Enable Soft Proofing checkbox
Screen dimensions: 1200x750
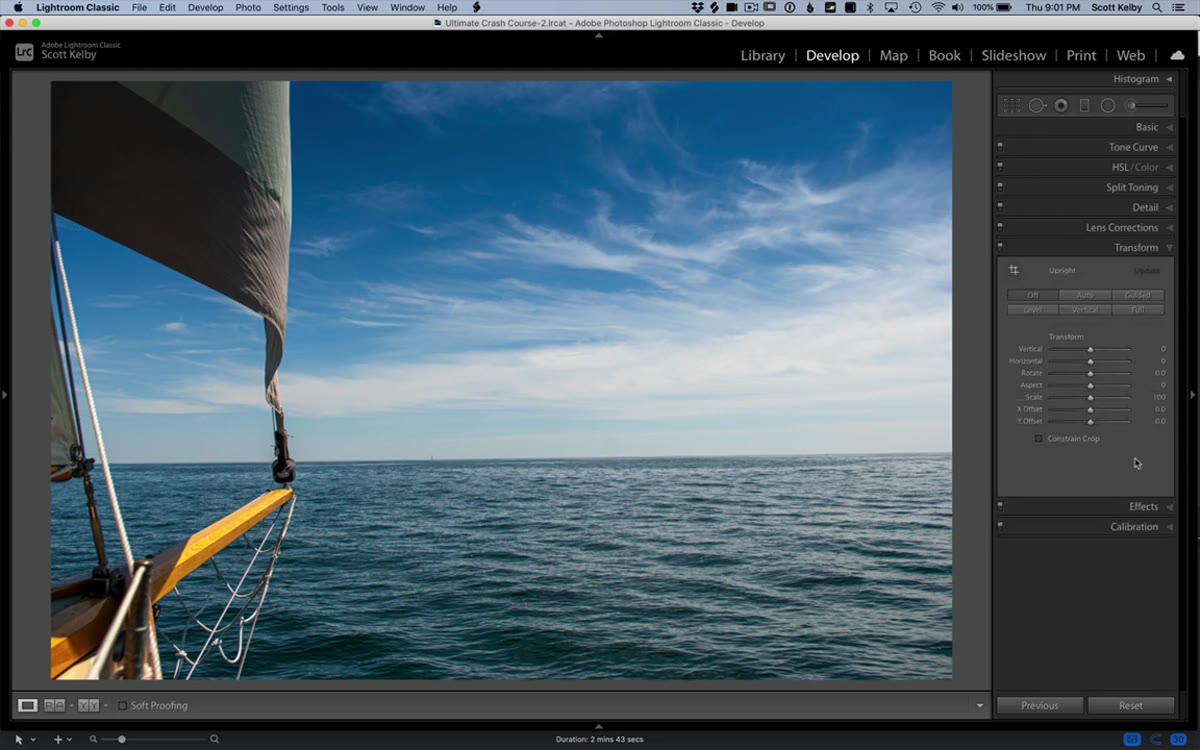(122, 705)
